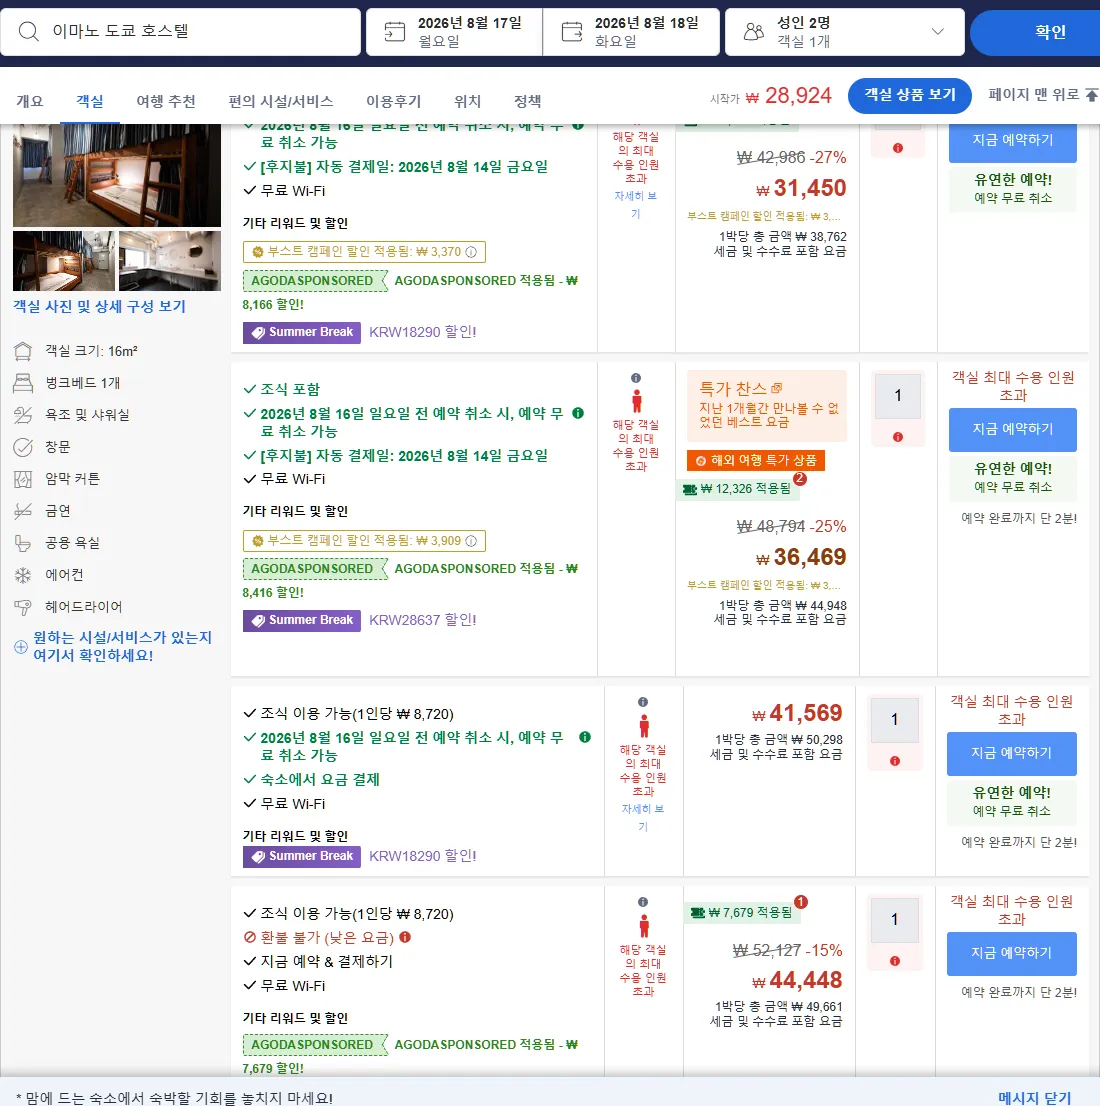The height and width of the screenshot is (1106, 1100).
Task: Click the hotel name search field
Action: point(181,32)
